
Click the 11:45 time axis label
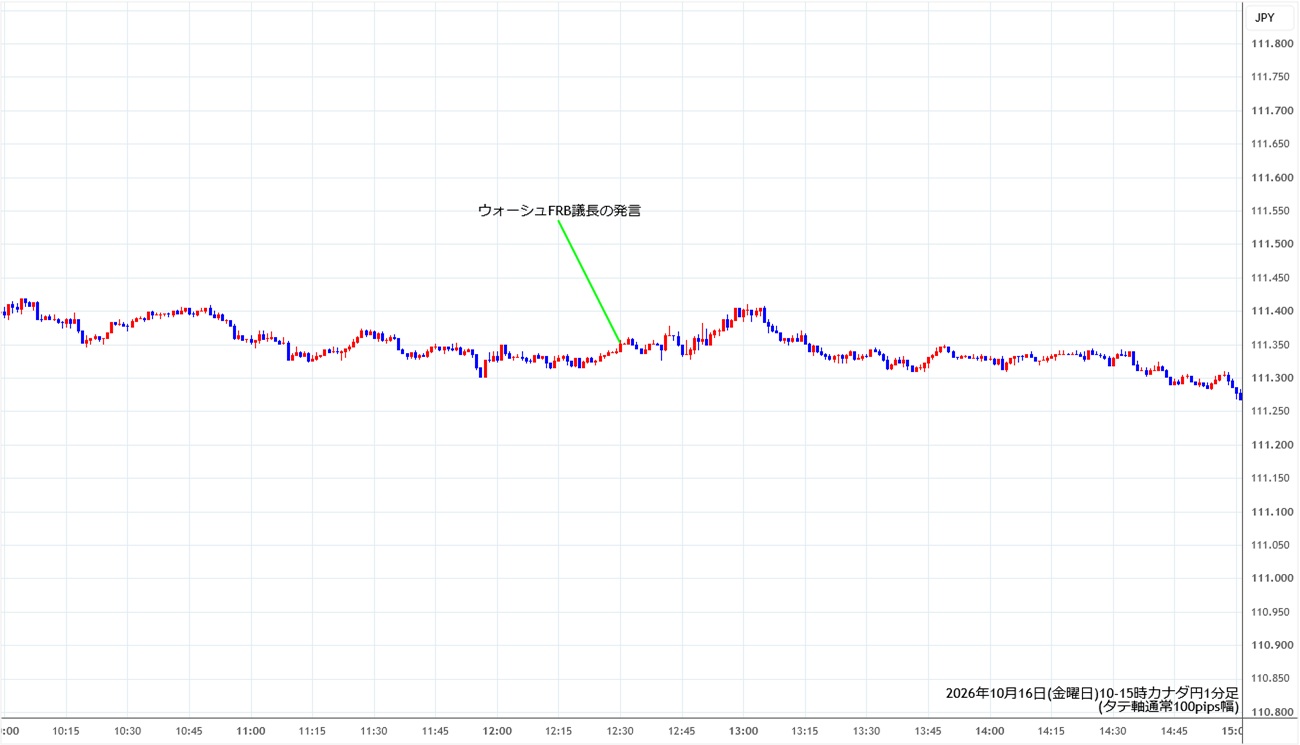click(435, 731)
